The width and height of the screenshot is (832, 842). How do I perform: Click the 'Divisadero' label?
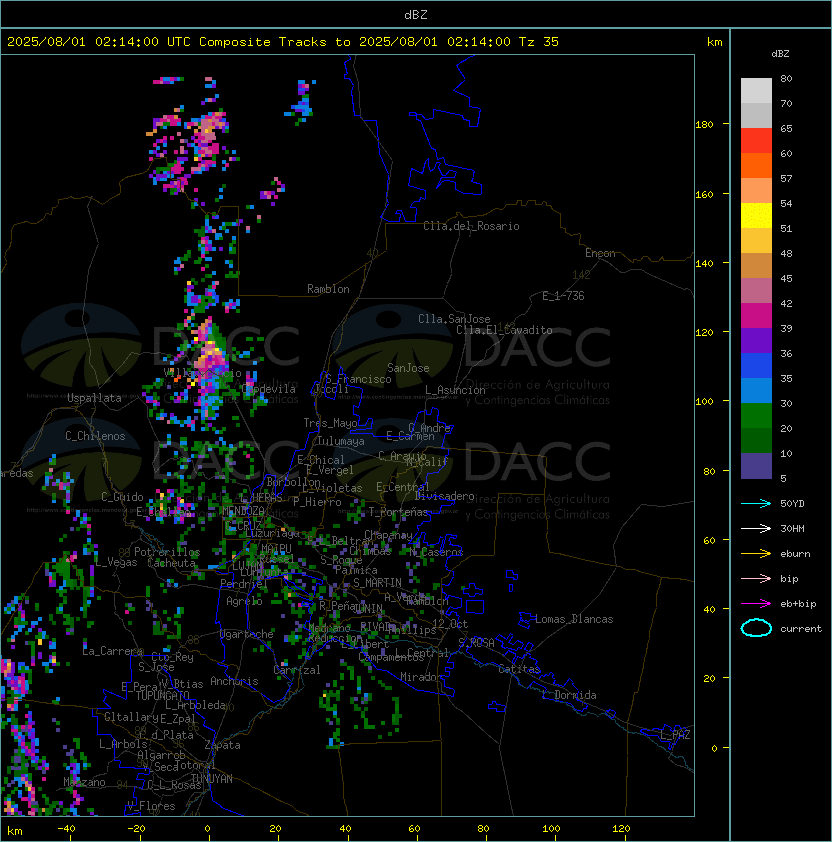point(444,496)
